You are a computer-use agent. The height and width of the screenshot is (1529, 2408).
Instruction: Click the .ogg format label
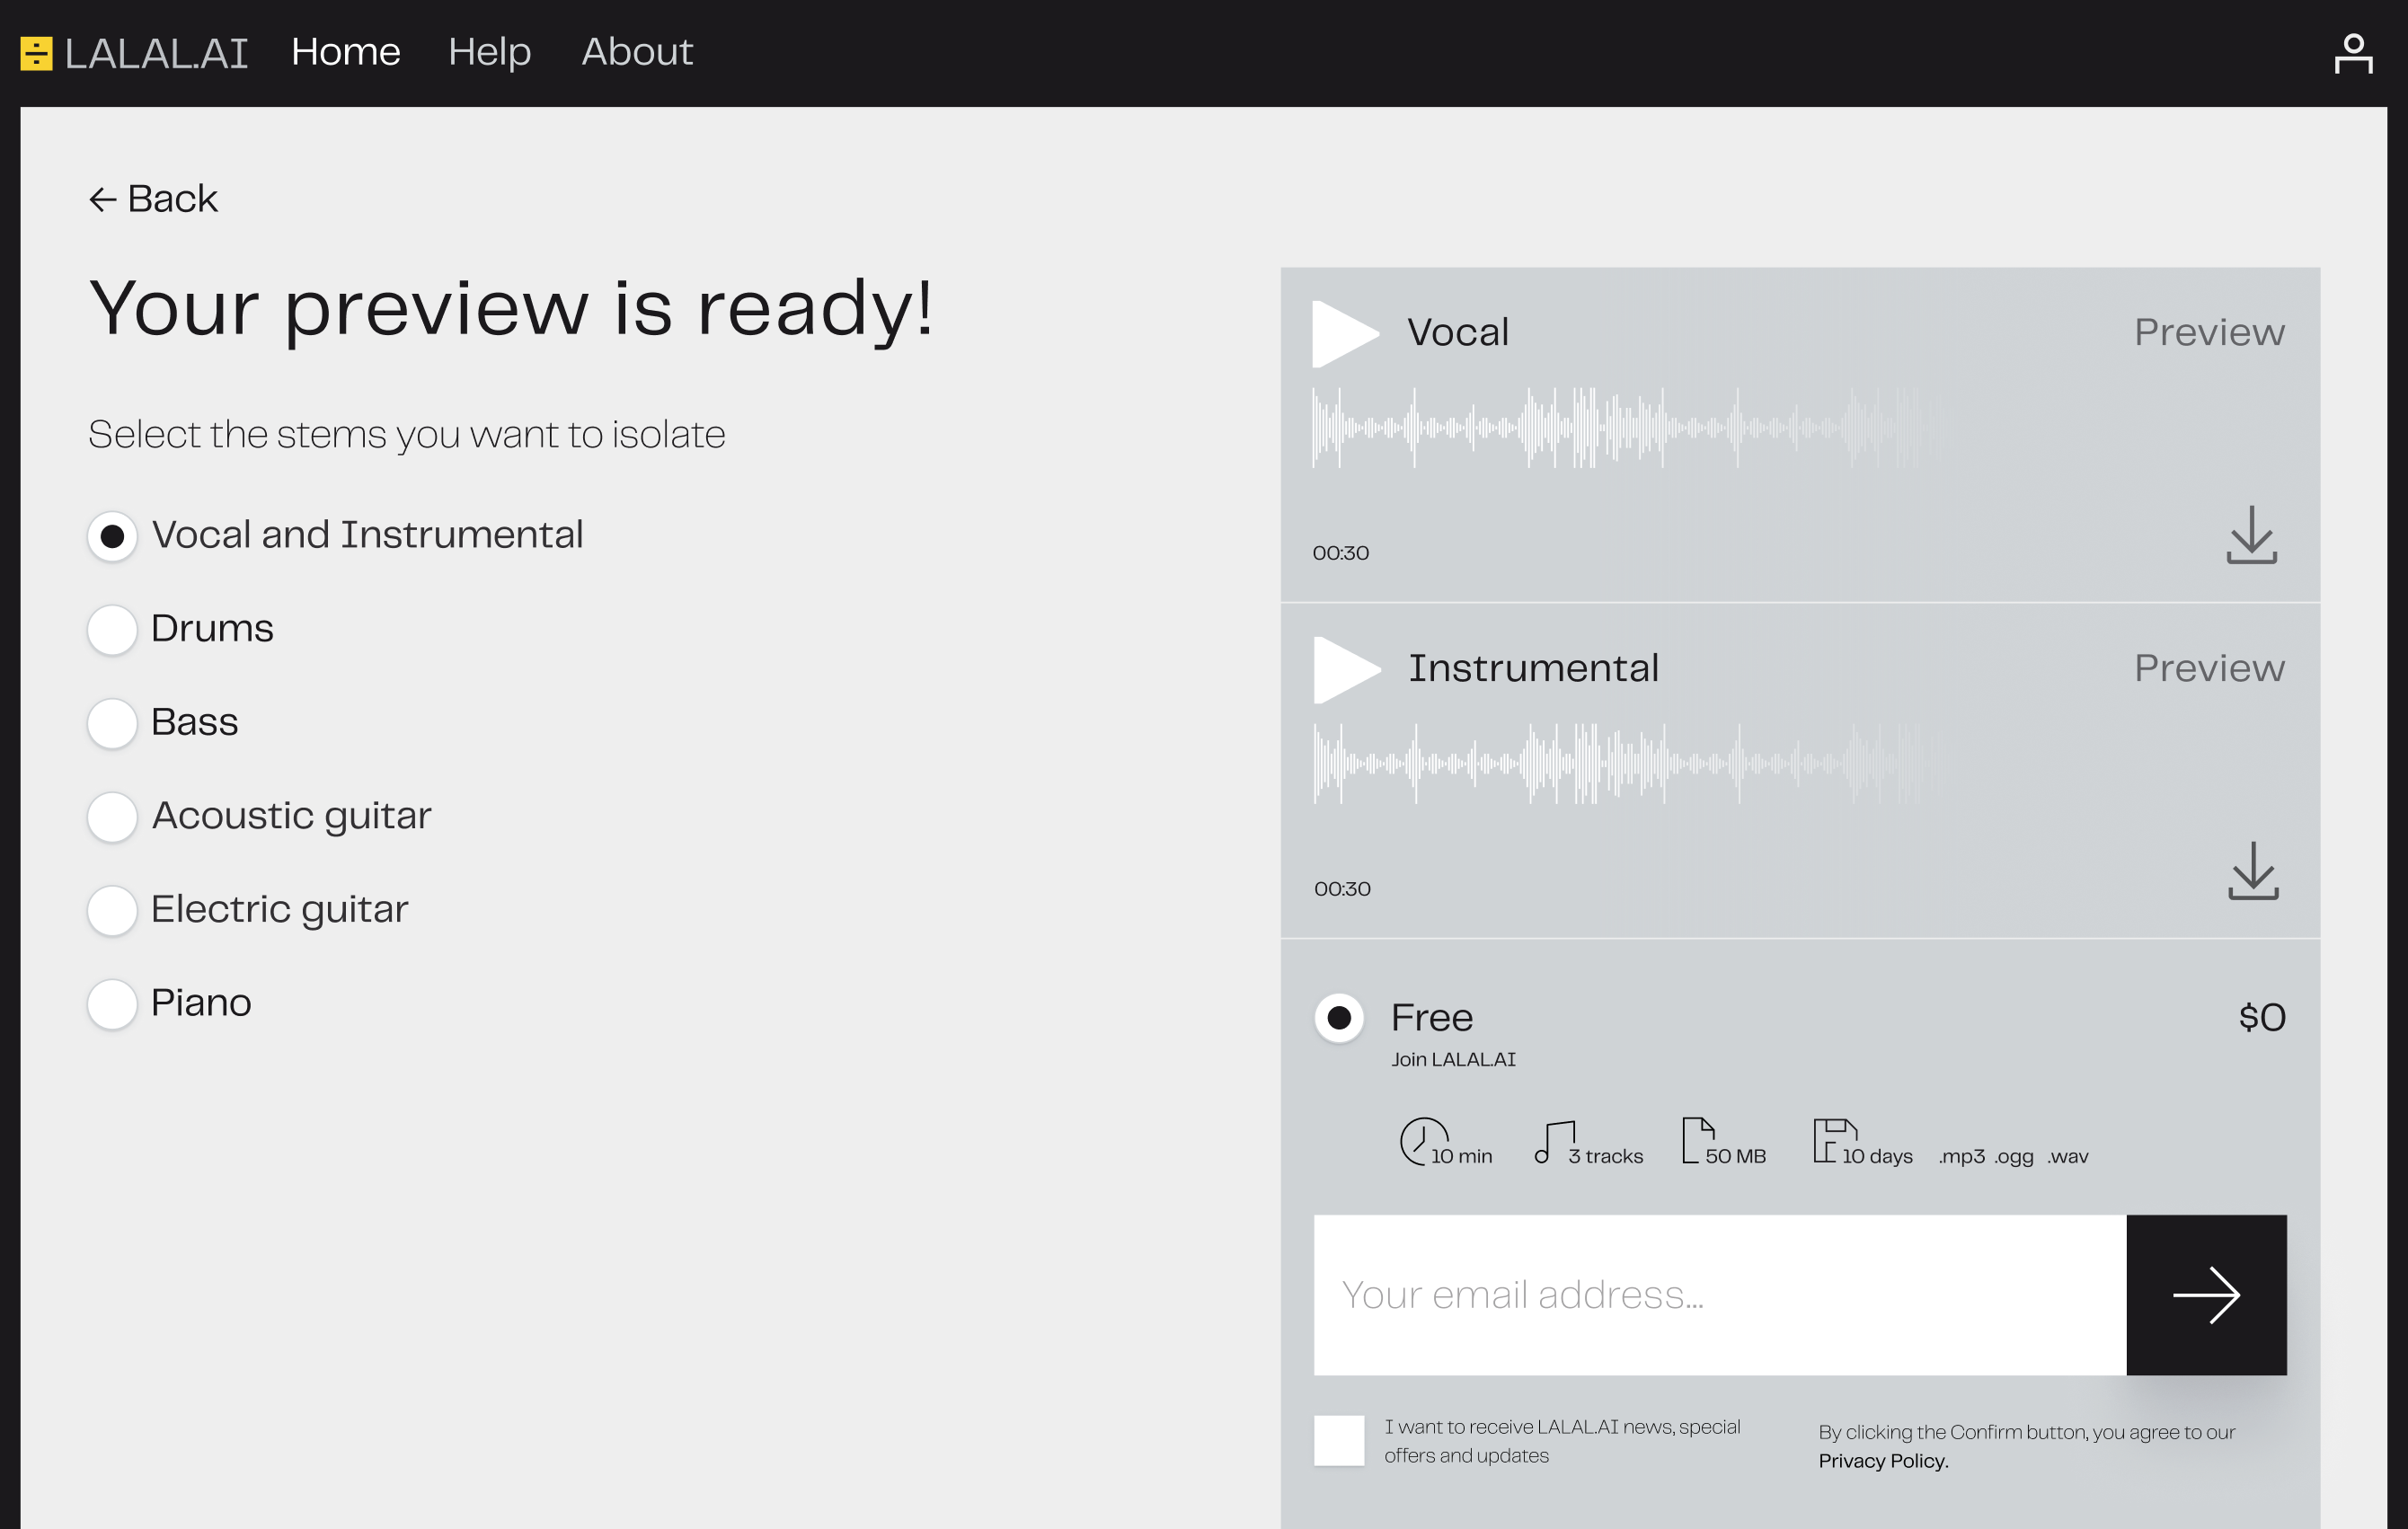[x=2013, y=1156]
